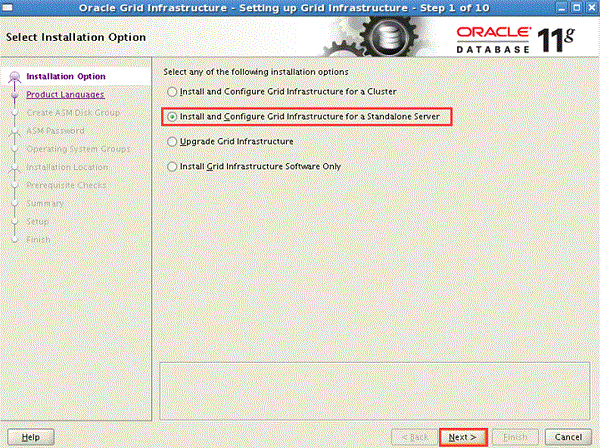Open the Product Languages step link

(x=65, y=94)
